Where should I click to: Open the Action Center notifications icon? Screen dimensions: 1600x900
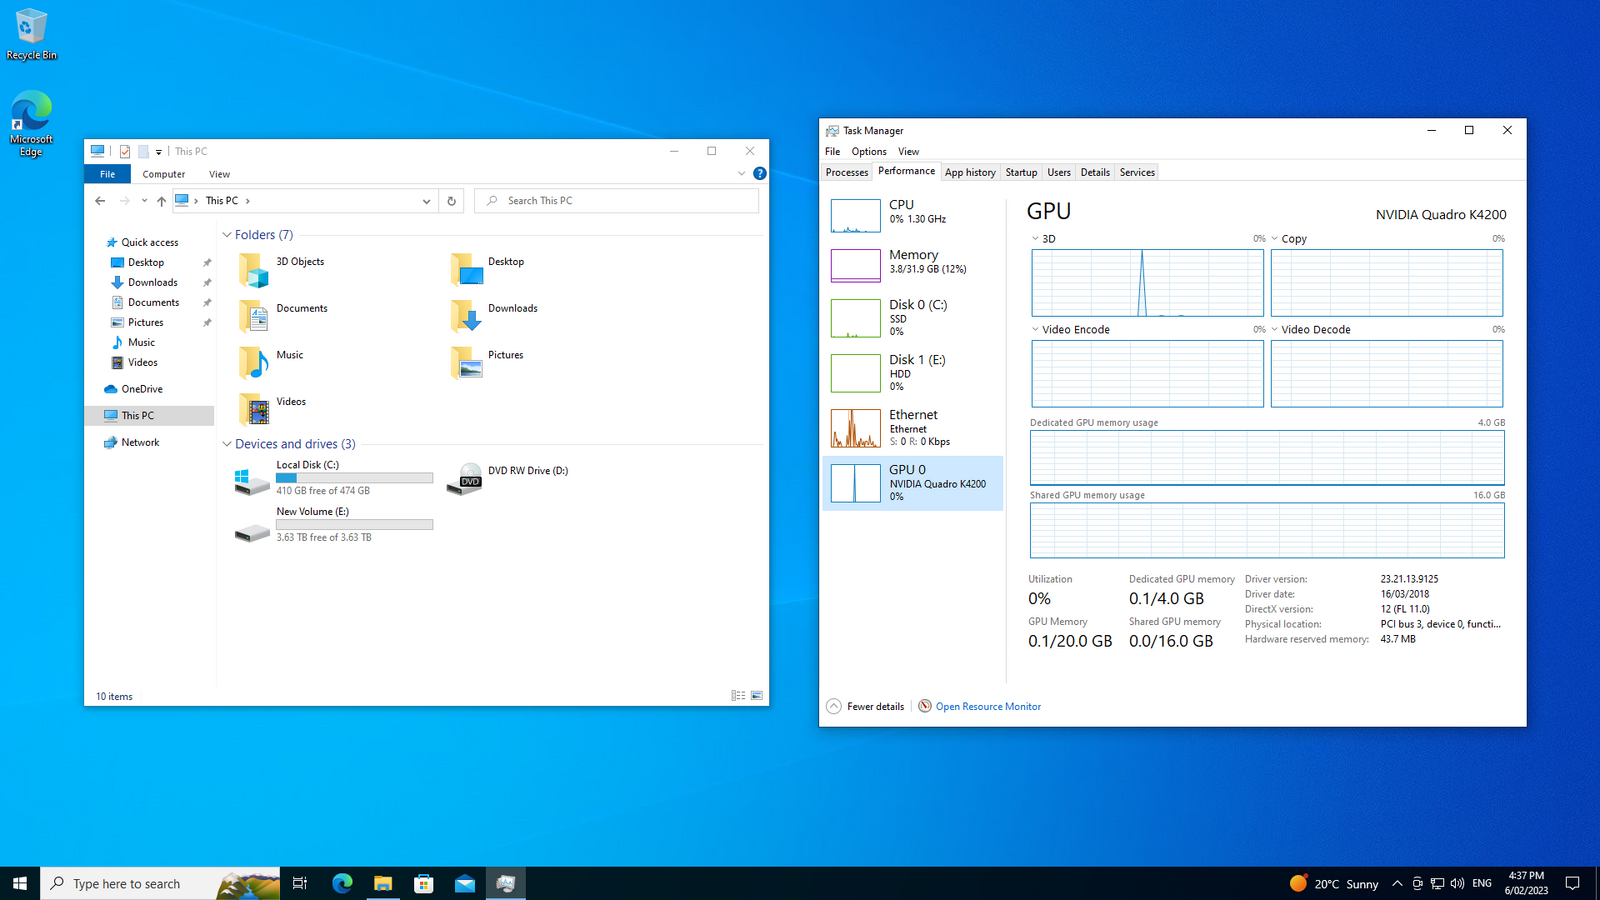click(x=1573, y=883)
